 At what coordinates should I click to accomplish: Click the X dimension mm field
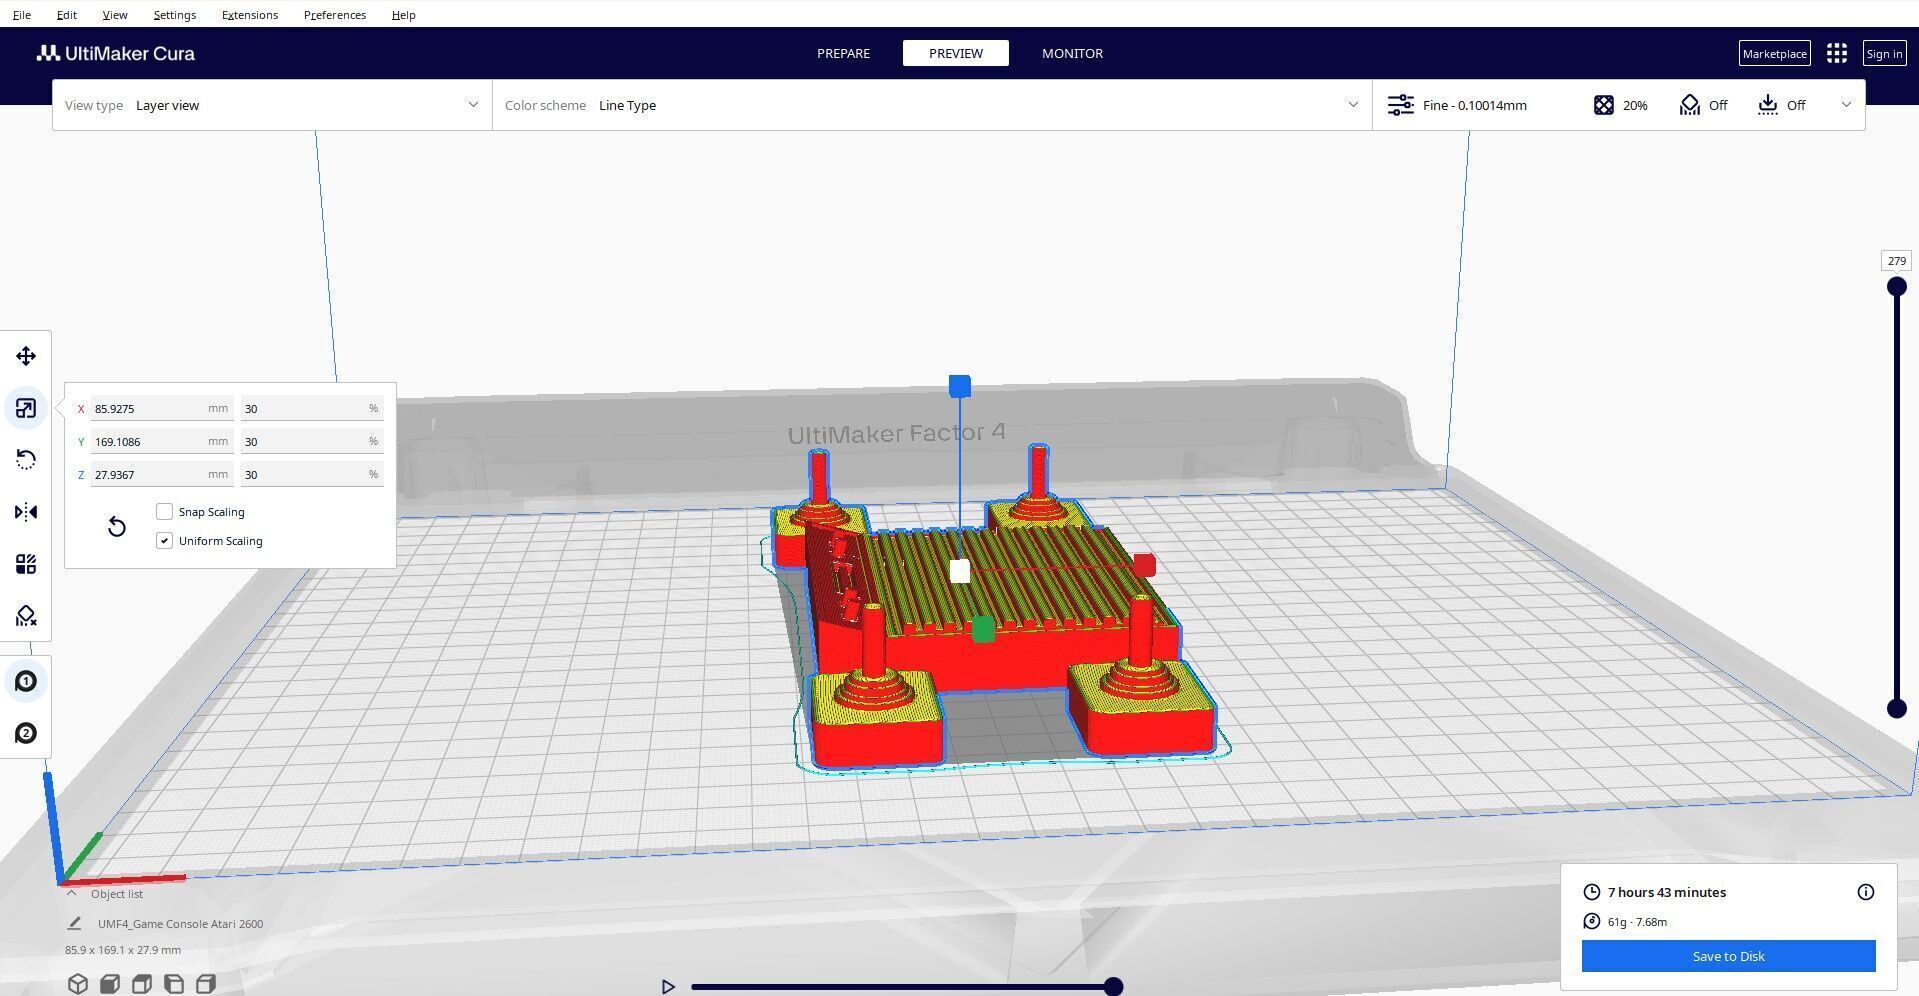(x=162, y=408)
